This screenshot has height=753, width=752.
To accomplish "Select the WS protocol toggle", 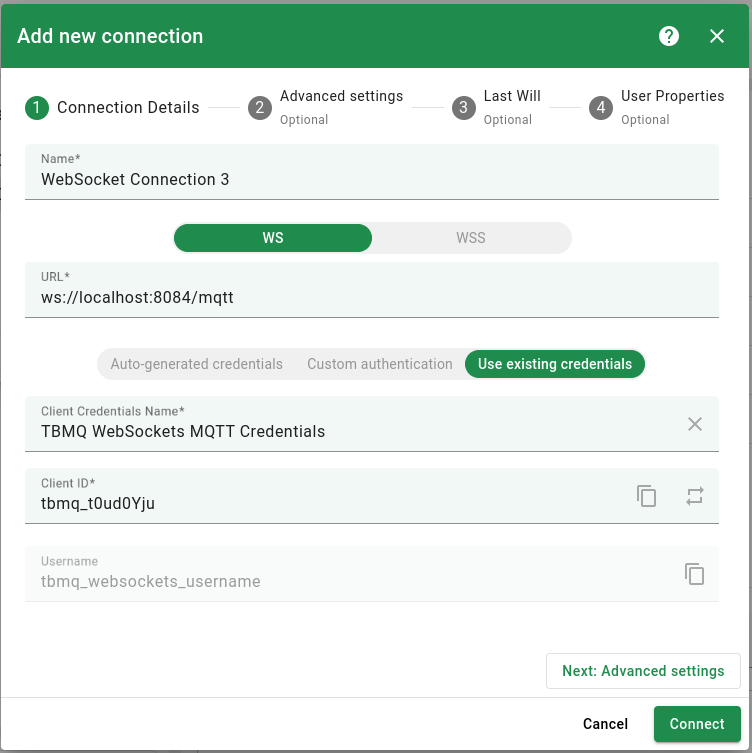I will coord(273,238).
